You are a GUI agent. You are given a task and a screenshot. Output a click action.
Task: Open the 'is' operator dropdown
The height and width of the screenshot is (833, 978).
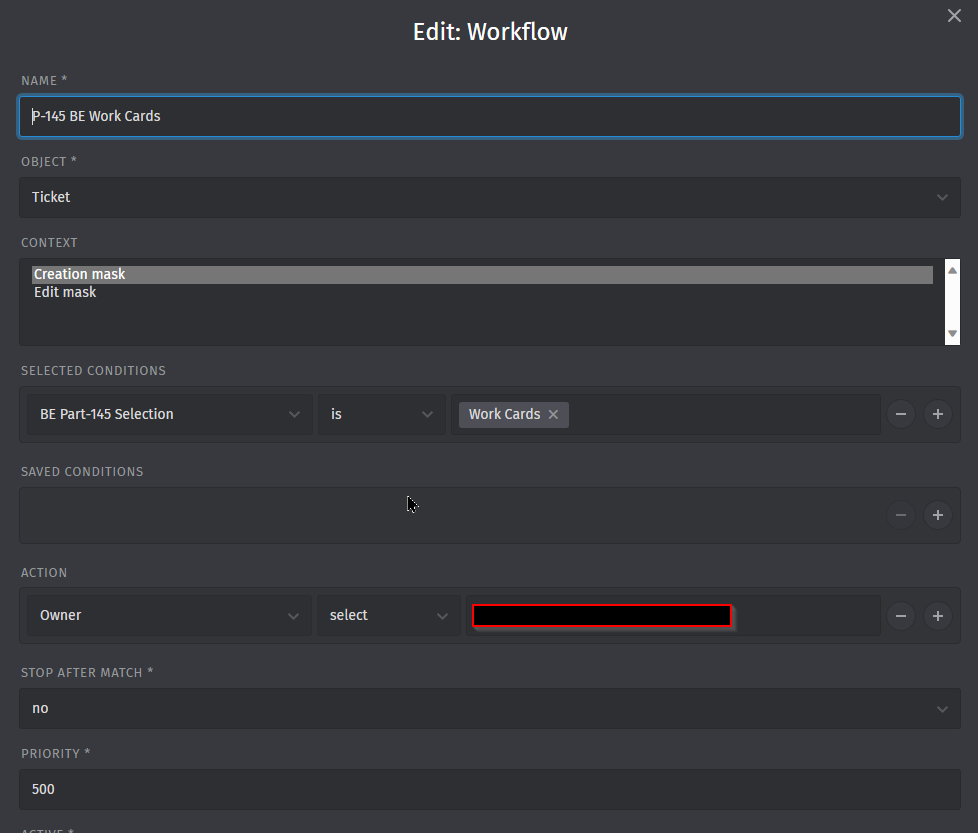[x=382, y=414]
